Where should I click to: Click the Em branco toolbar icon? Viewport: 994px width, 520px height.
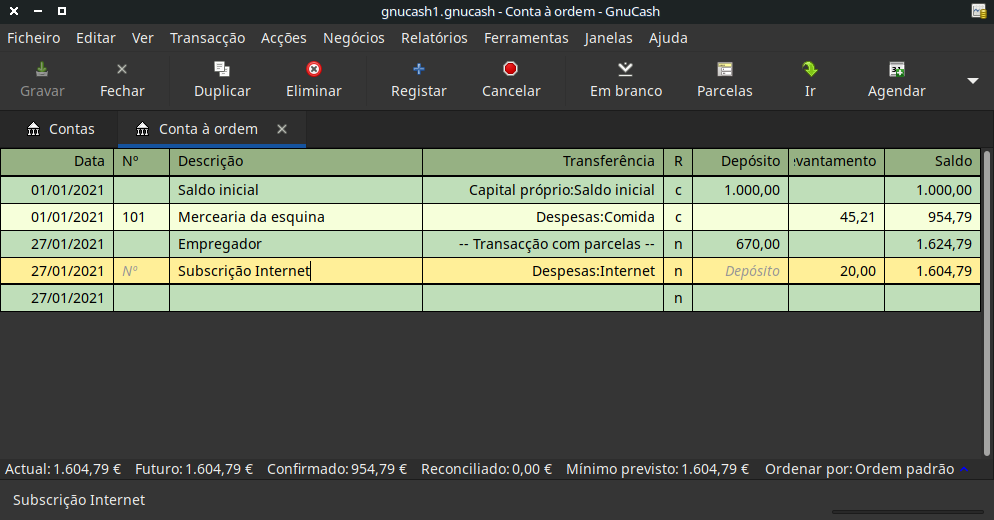(626, 69)
